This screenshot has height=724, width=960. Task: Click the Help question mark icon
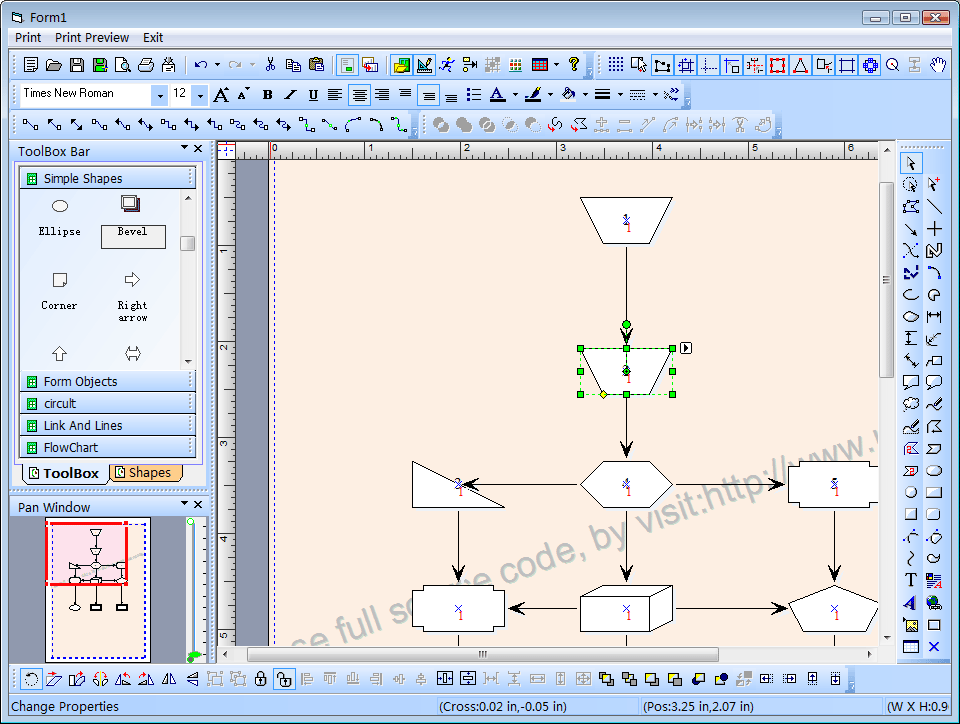coord(574,64)
